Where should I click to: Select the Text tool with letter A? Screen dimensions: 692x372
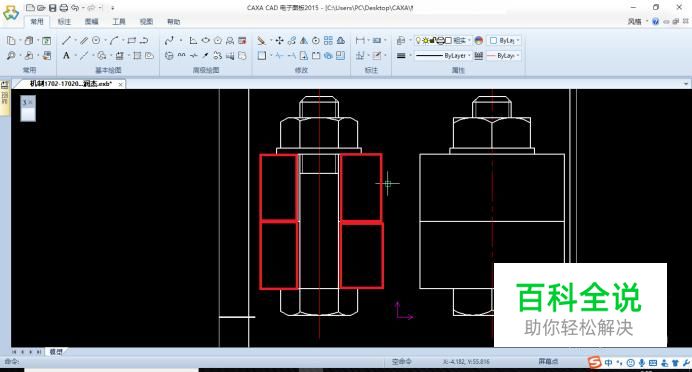click(66, 56)
